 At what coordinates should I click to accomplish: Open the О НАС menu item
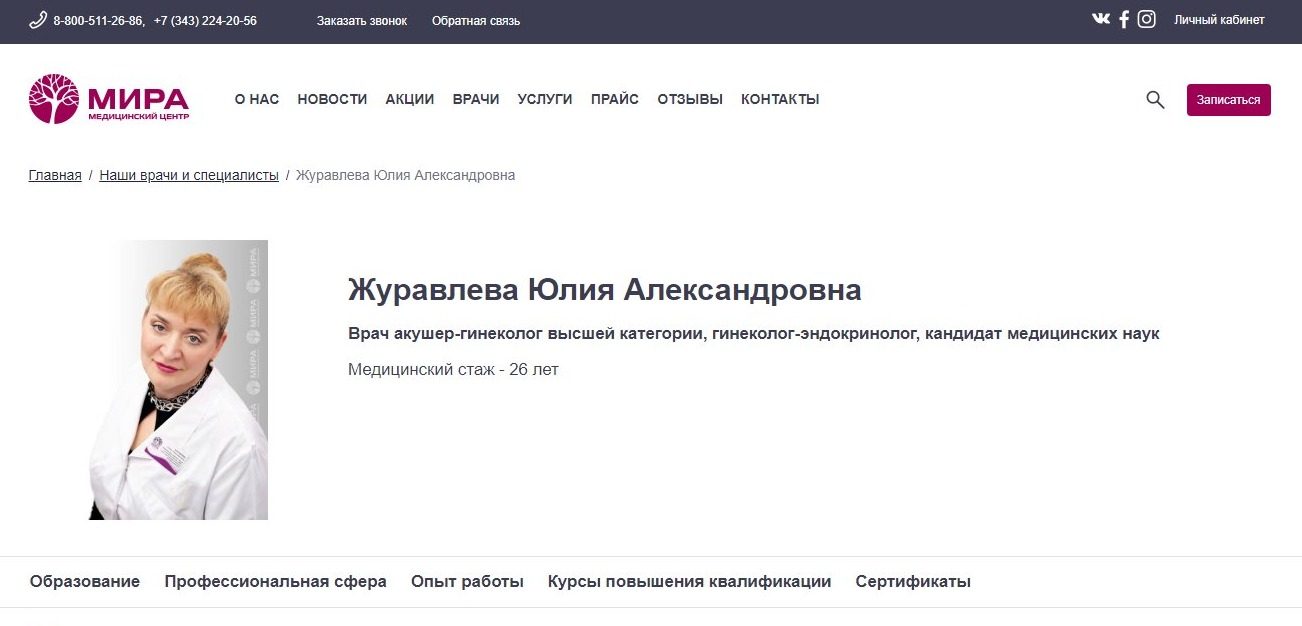(x=257, y=99)
